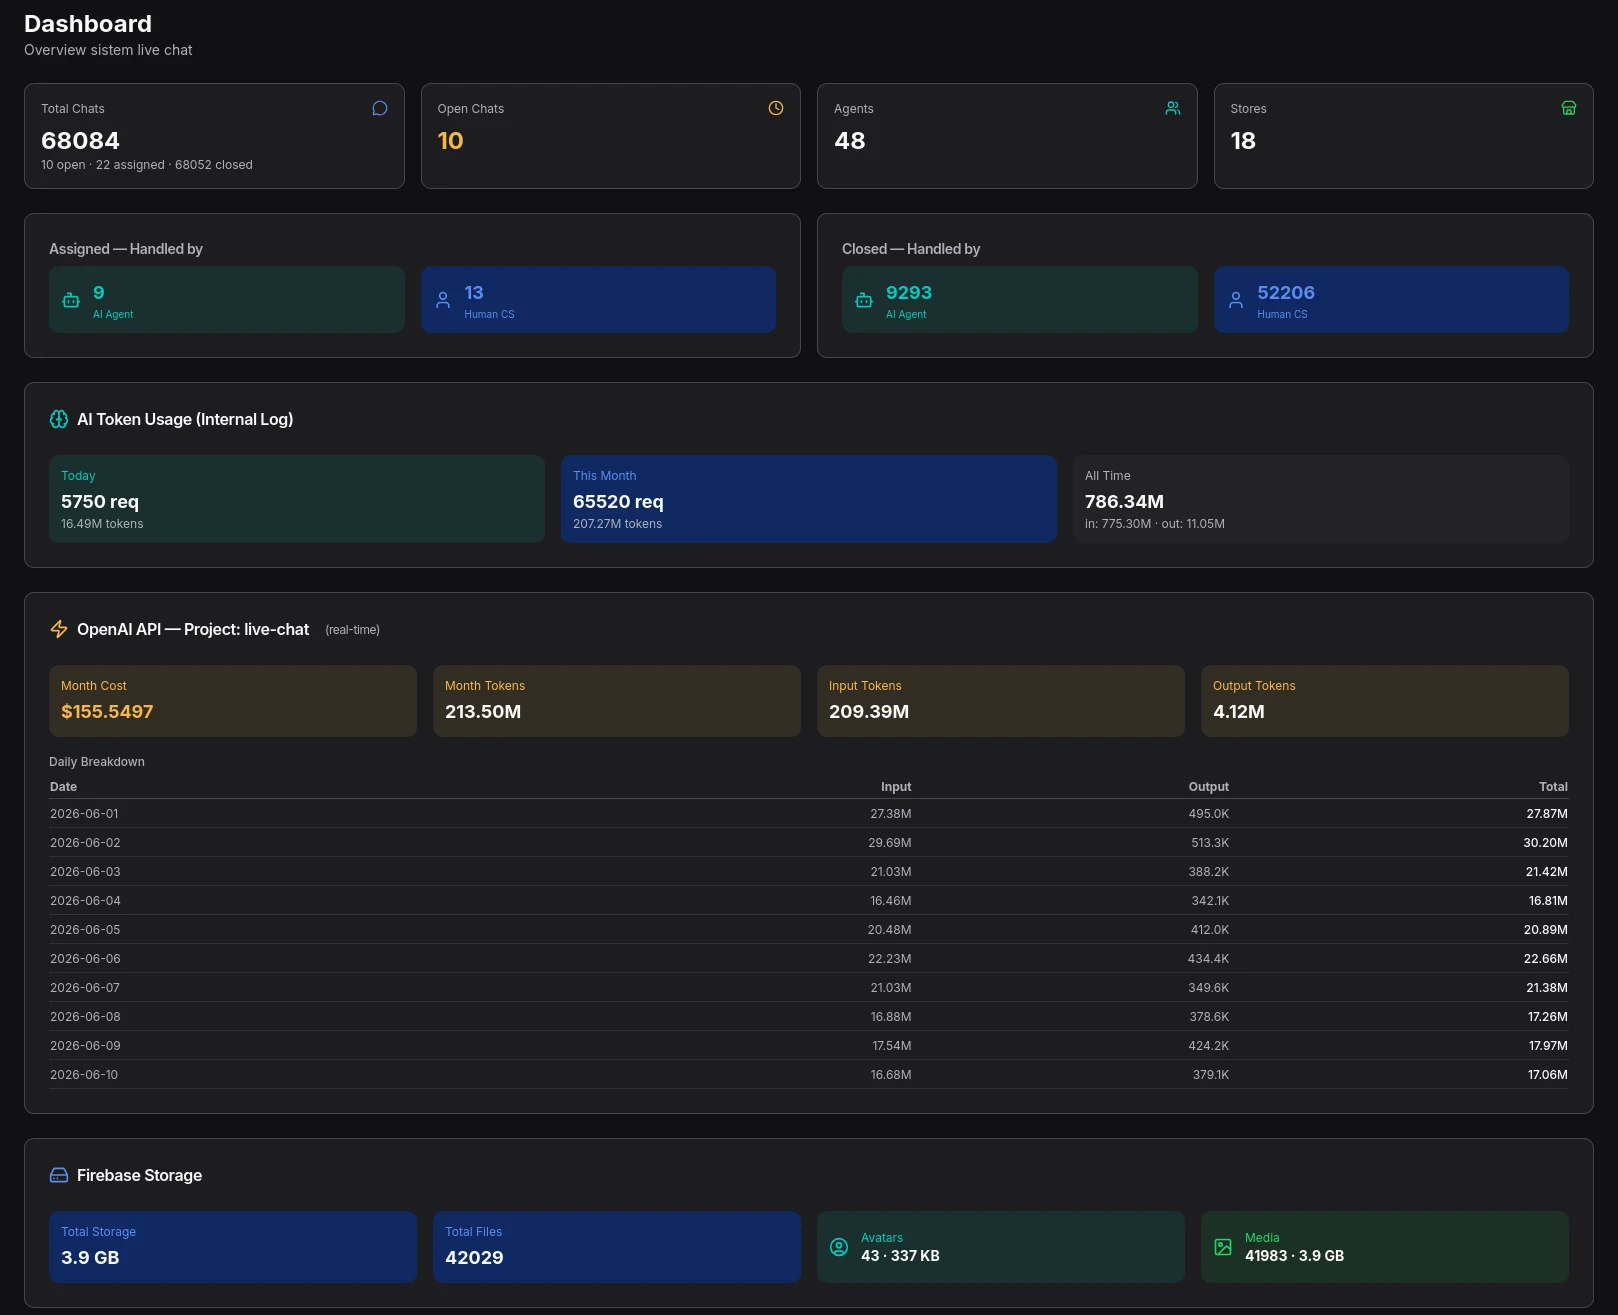Click the Month Tokens value 213.50M

483,712
